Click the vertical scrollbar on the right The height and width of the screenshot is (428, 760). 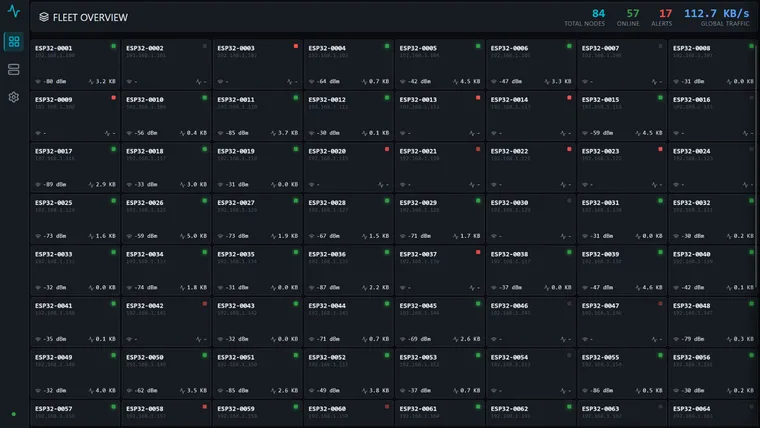(757, 165)
